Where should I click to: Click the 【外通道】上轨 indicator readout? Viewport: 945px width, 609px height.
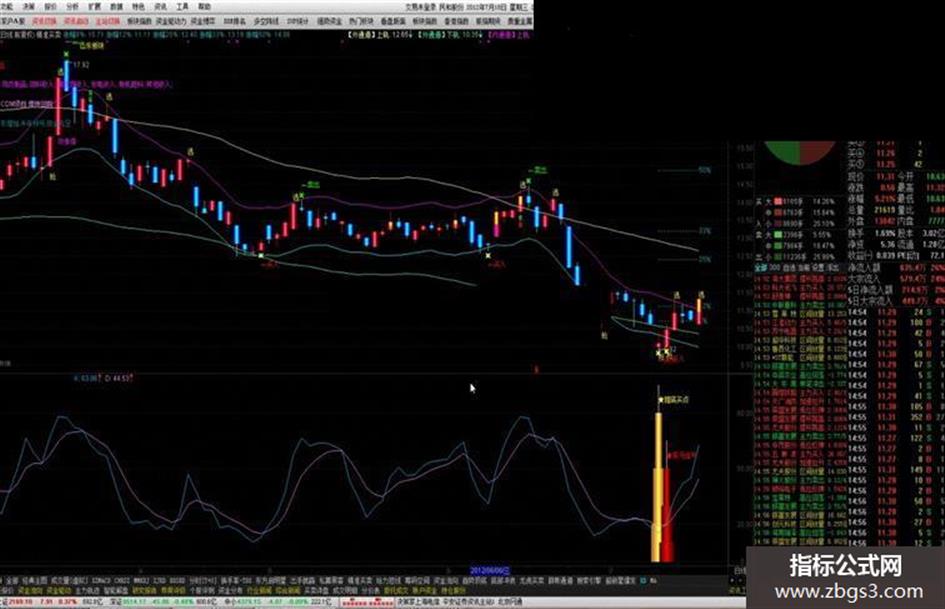[378, 35]
